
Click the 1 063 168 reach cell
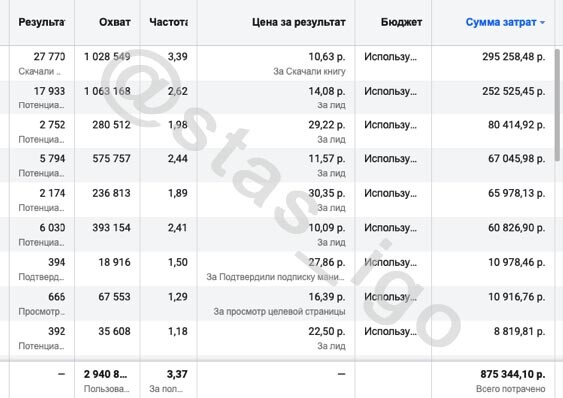point(107,91)
